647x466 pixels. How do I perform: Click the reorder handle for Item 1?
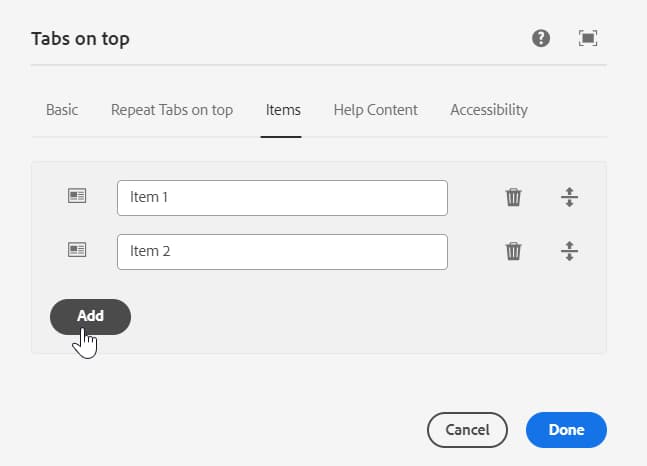569,197
